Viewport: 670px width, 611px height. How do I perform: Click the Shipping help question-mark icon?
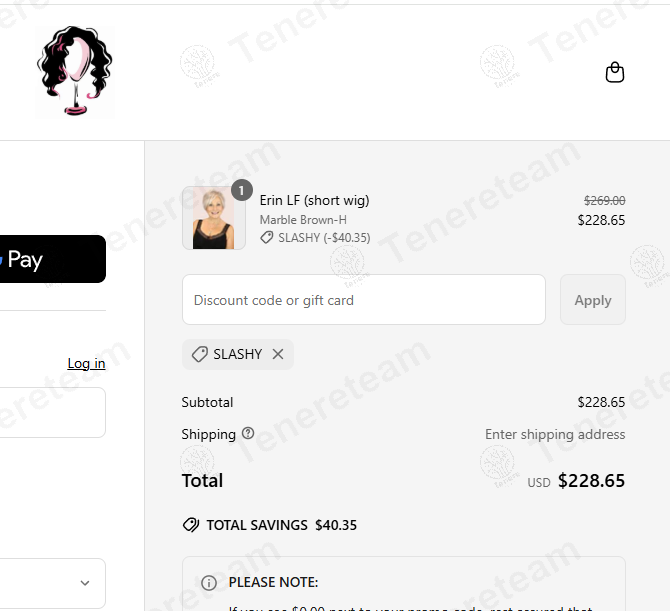coord(248,434)
